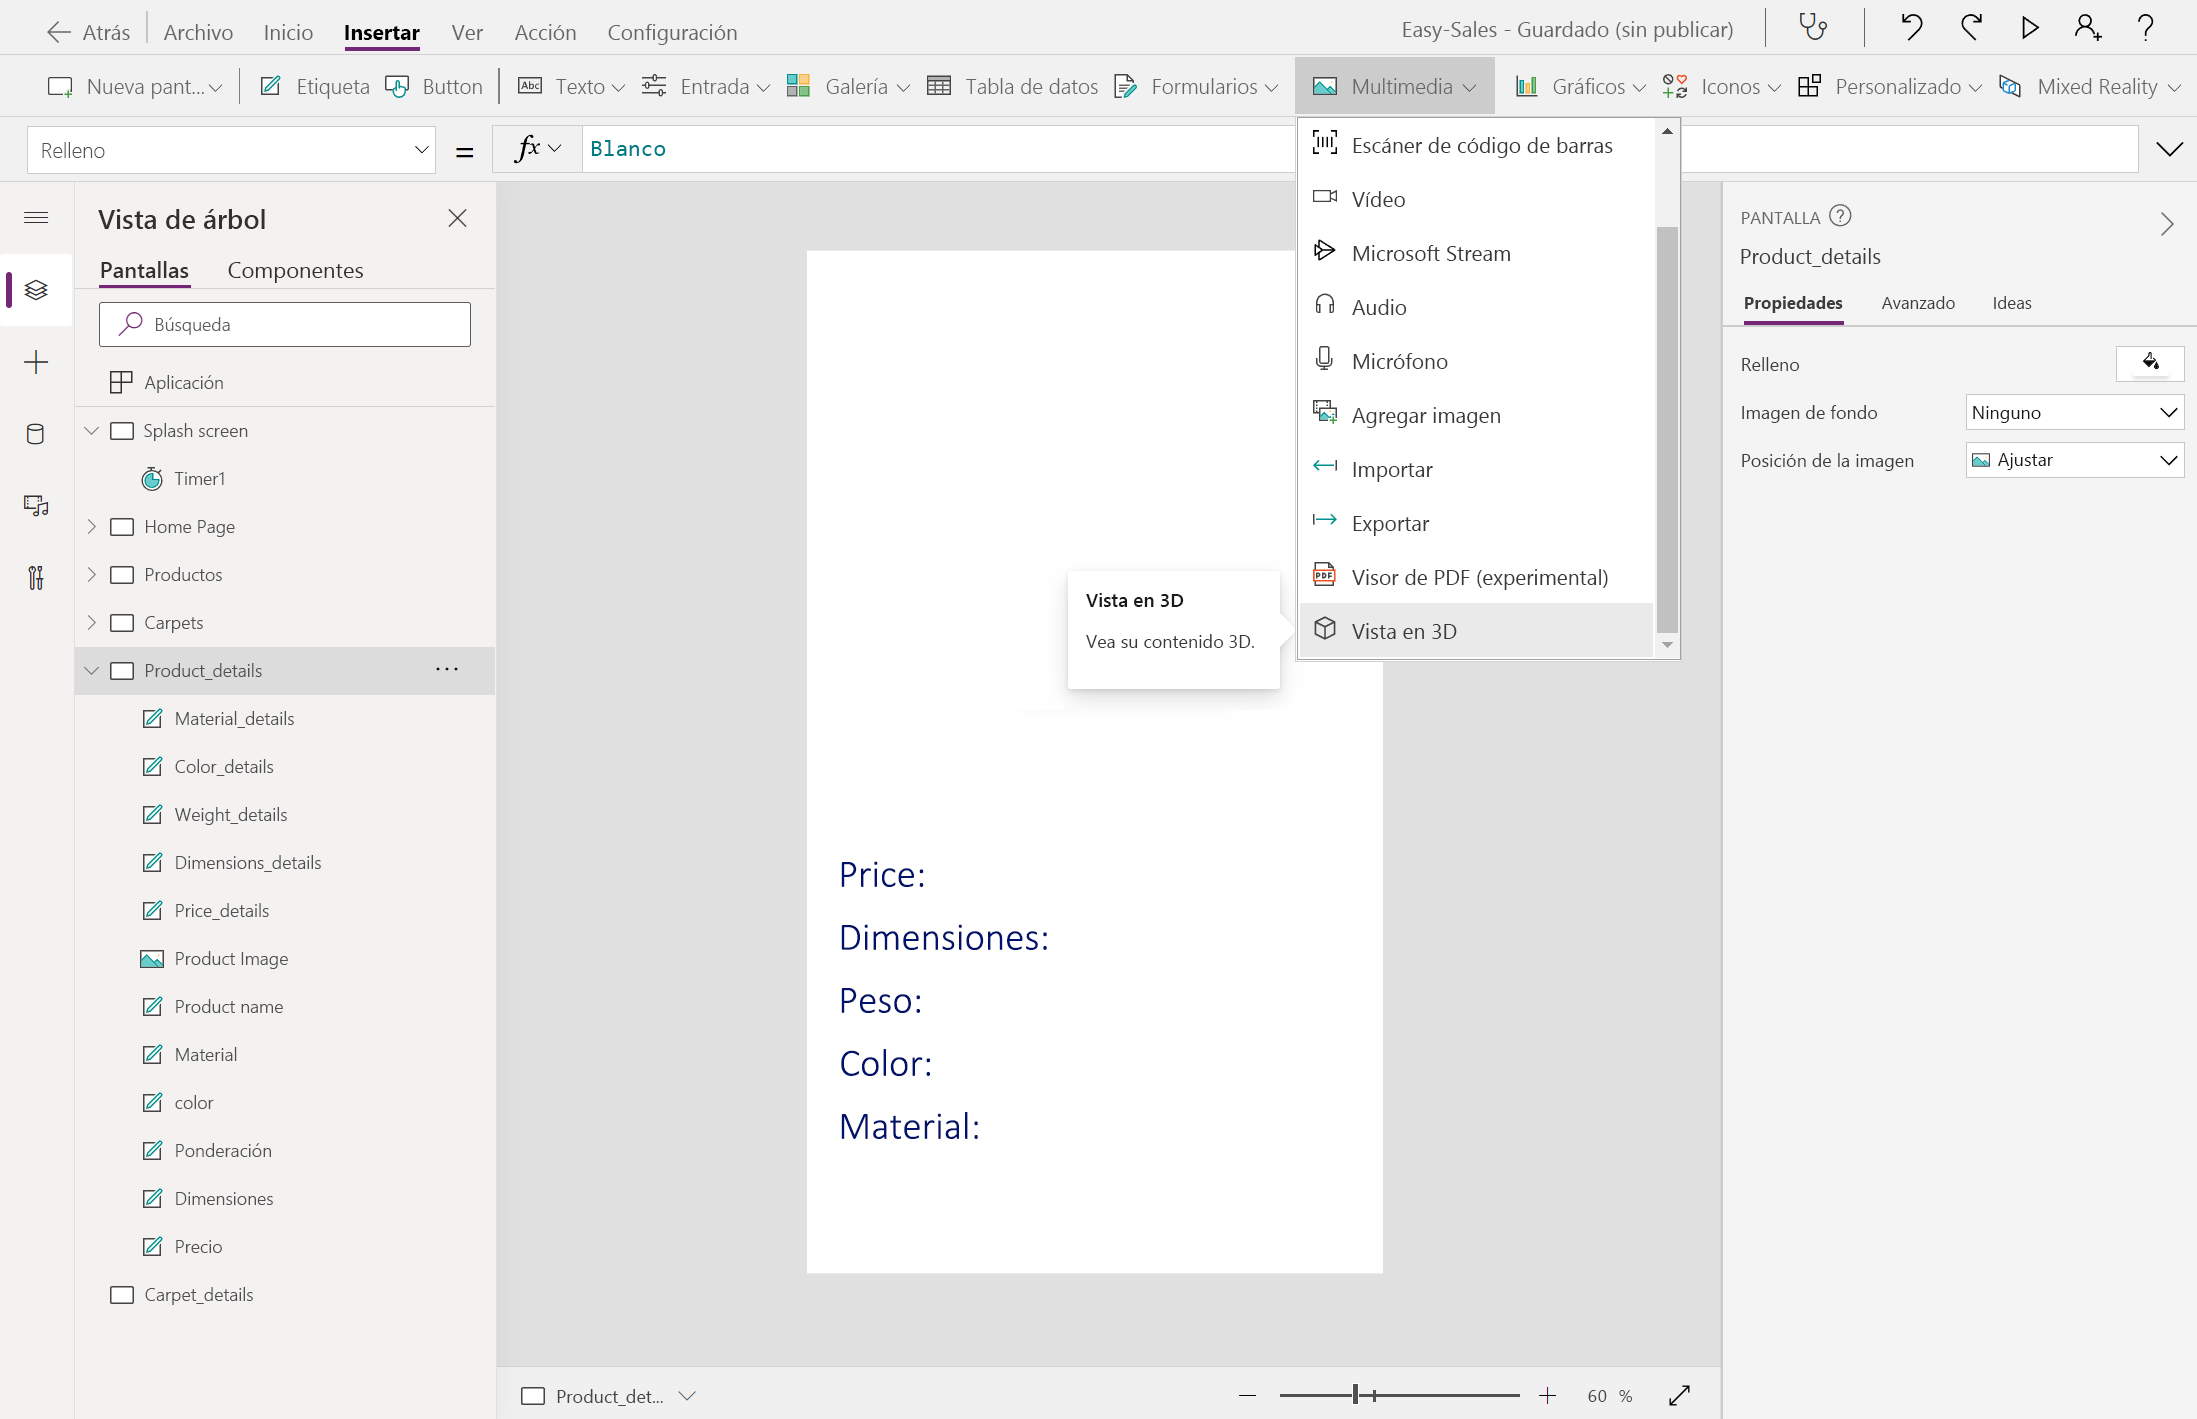
Task: Click the Share user icon
Action: point(2087,28)
